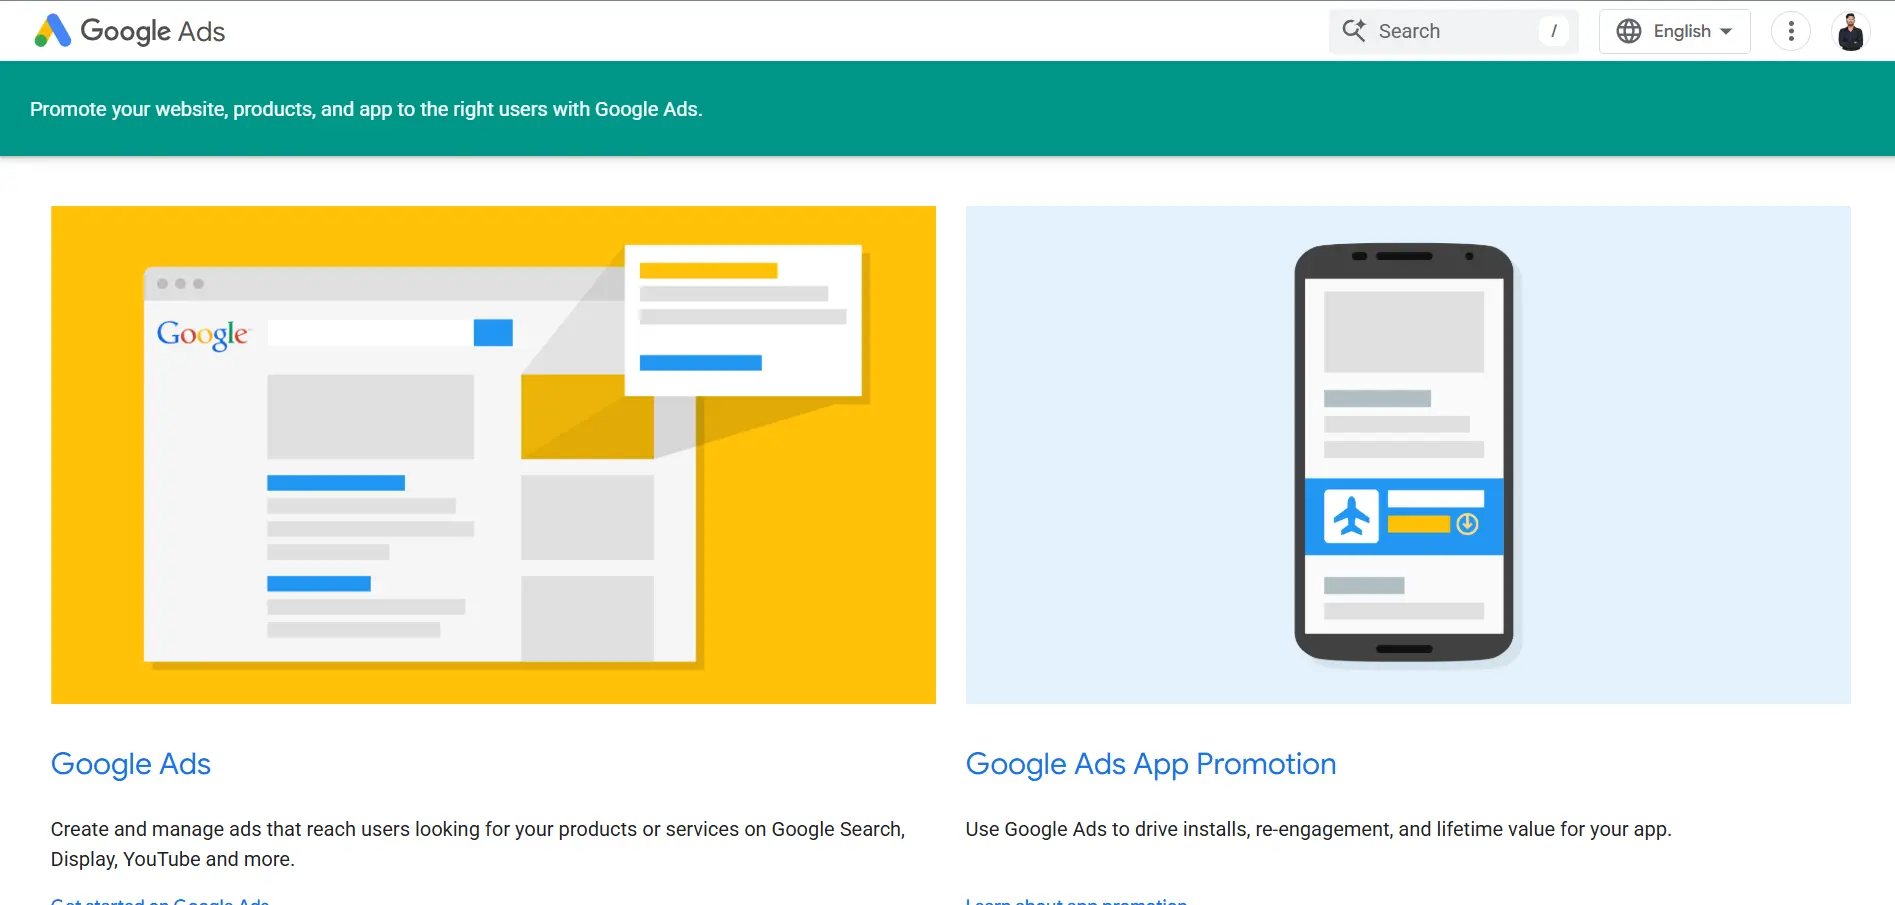Open the user profile avatar
This screenshot has width=1895, height=905.
click(1851, 31)
